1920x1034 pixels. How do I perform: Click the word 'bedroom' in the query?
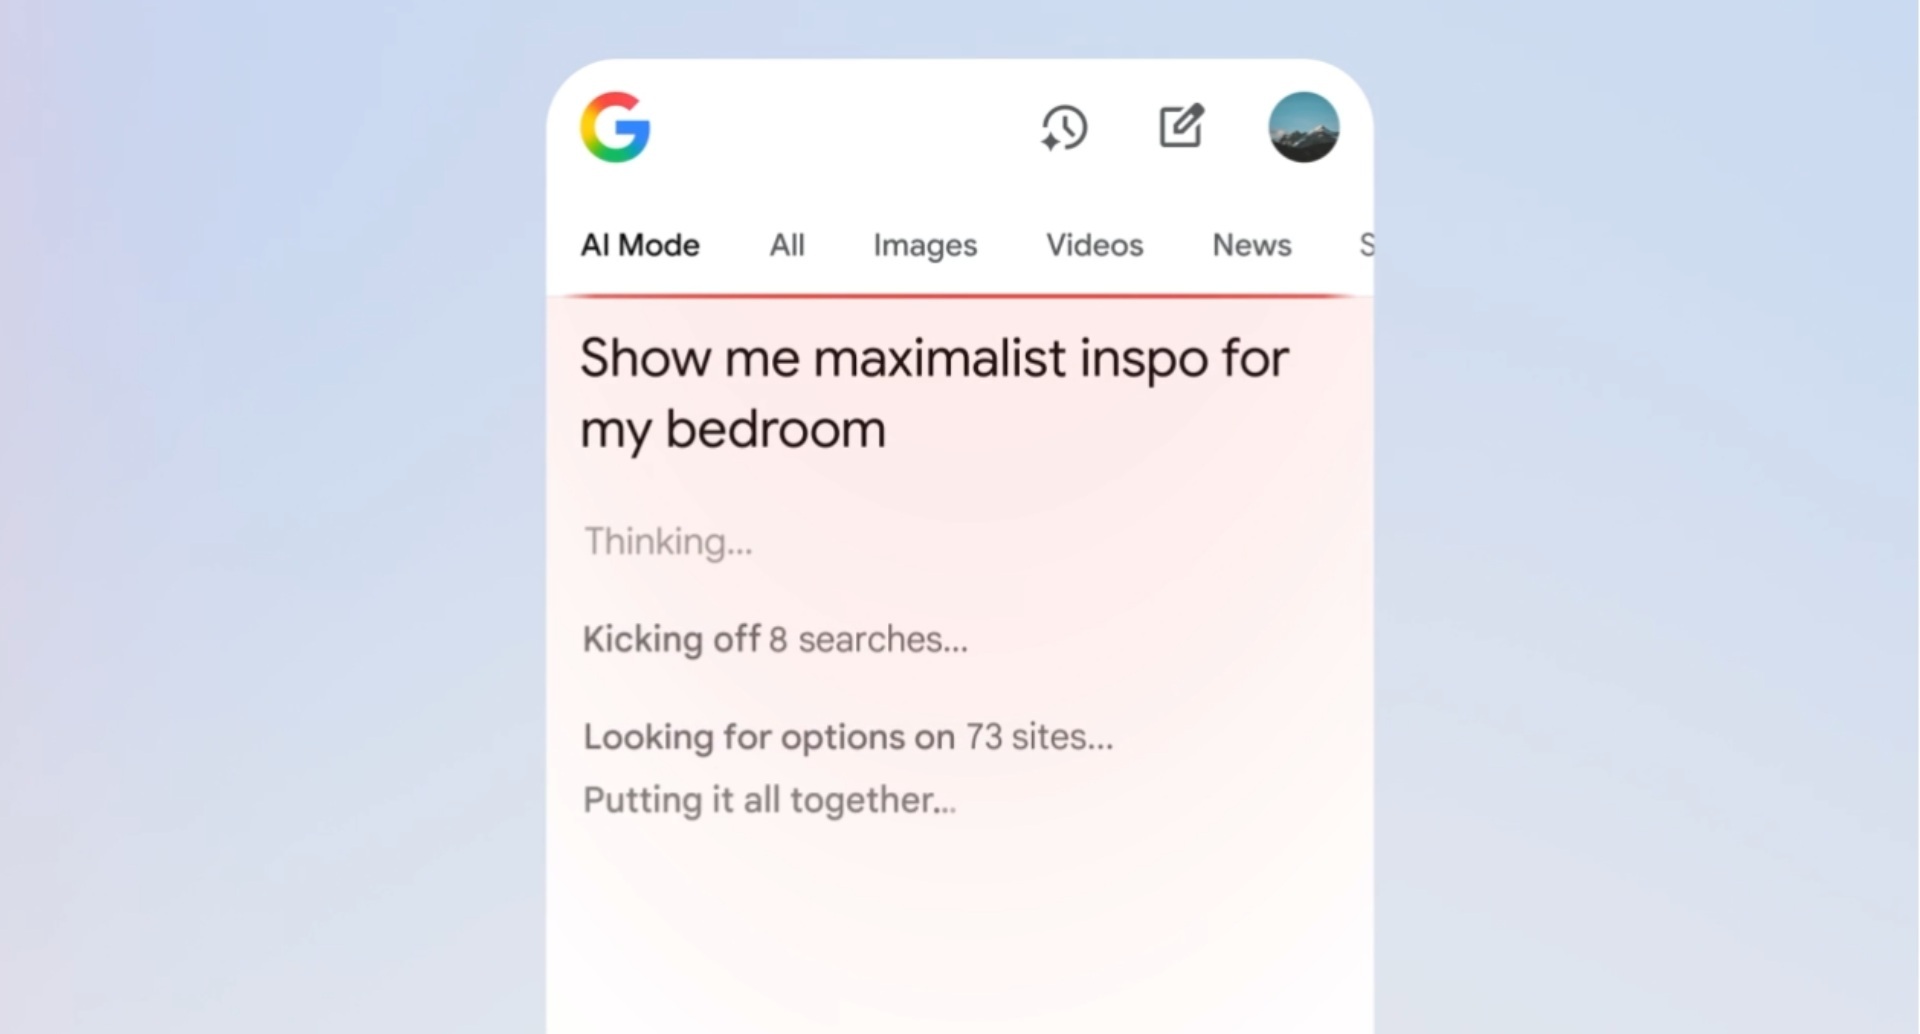click(776, 429)
